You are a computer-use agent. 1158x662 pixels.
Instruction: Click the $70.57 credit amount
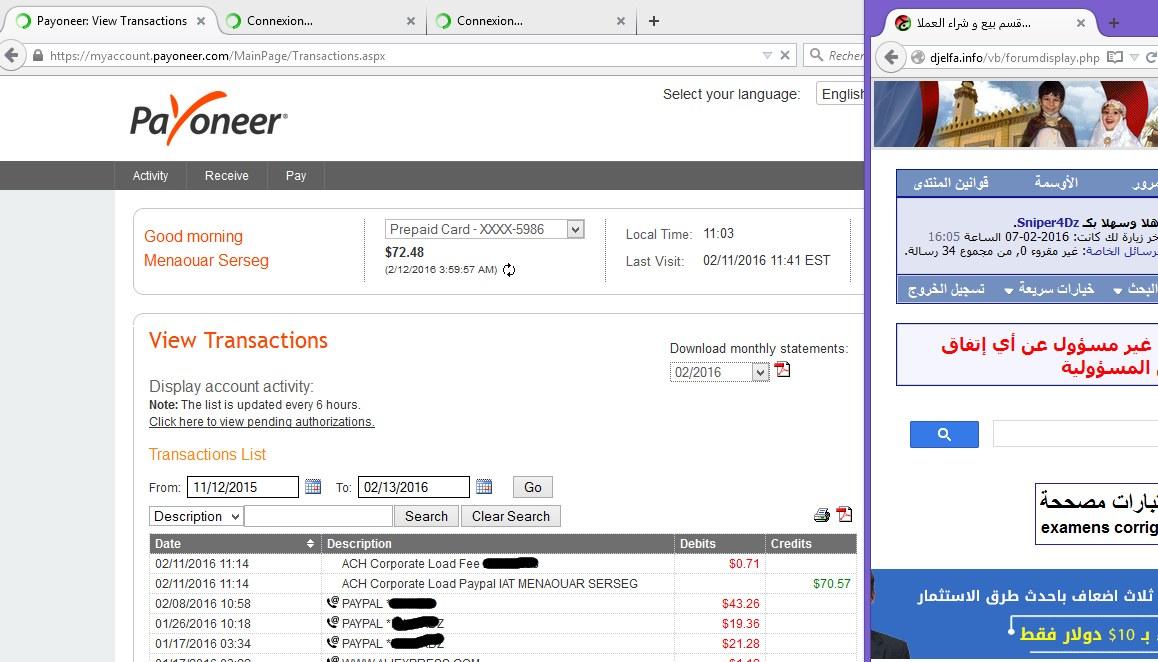click(x=832, y=584)
